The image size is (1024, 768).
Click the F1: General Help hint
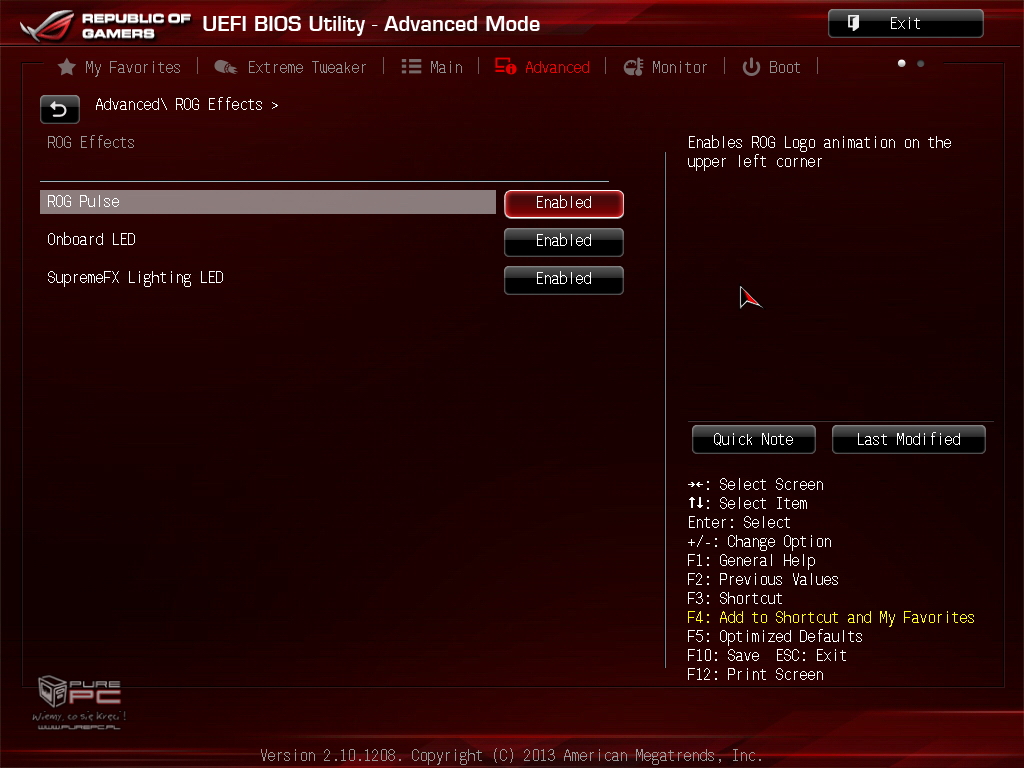[x=751, y=561]
